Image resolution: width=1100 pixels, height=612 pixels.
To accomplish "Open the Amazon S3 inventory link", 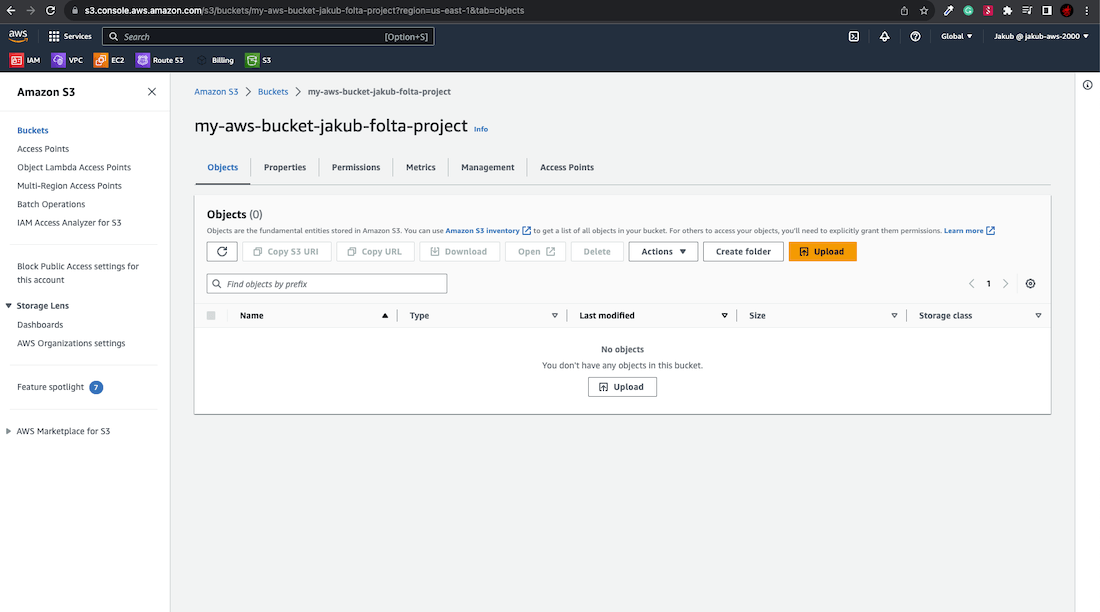I will [x=482, y=231].
